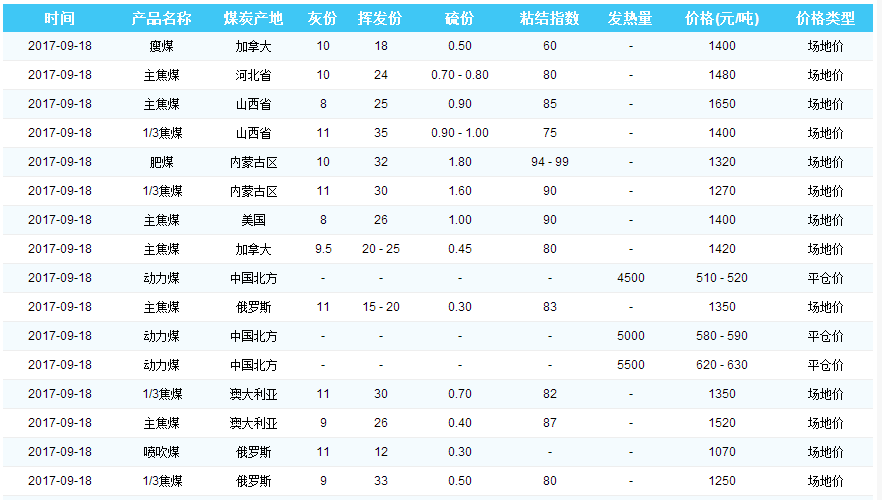Click the 粘结指数 column header

click(550, 19)
